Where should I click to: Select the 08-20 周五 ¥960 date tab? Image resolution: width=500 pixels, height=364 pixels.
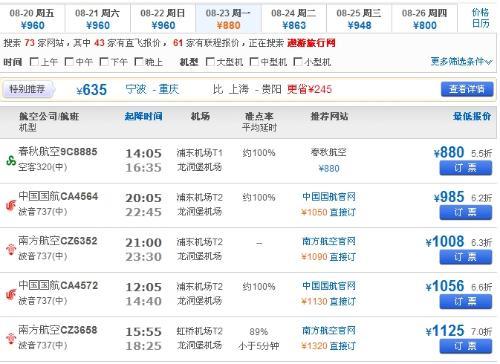click(x=32, y=19)
